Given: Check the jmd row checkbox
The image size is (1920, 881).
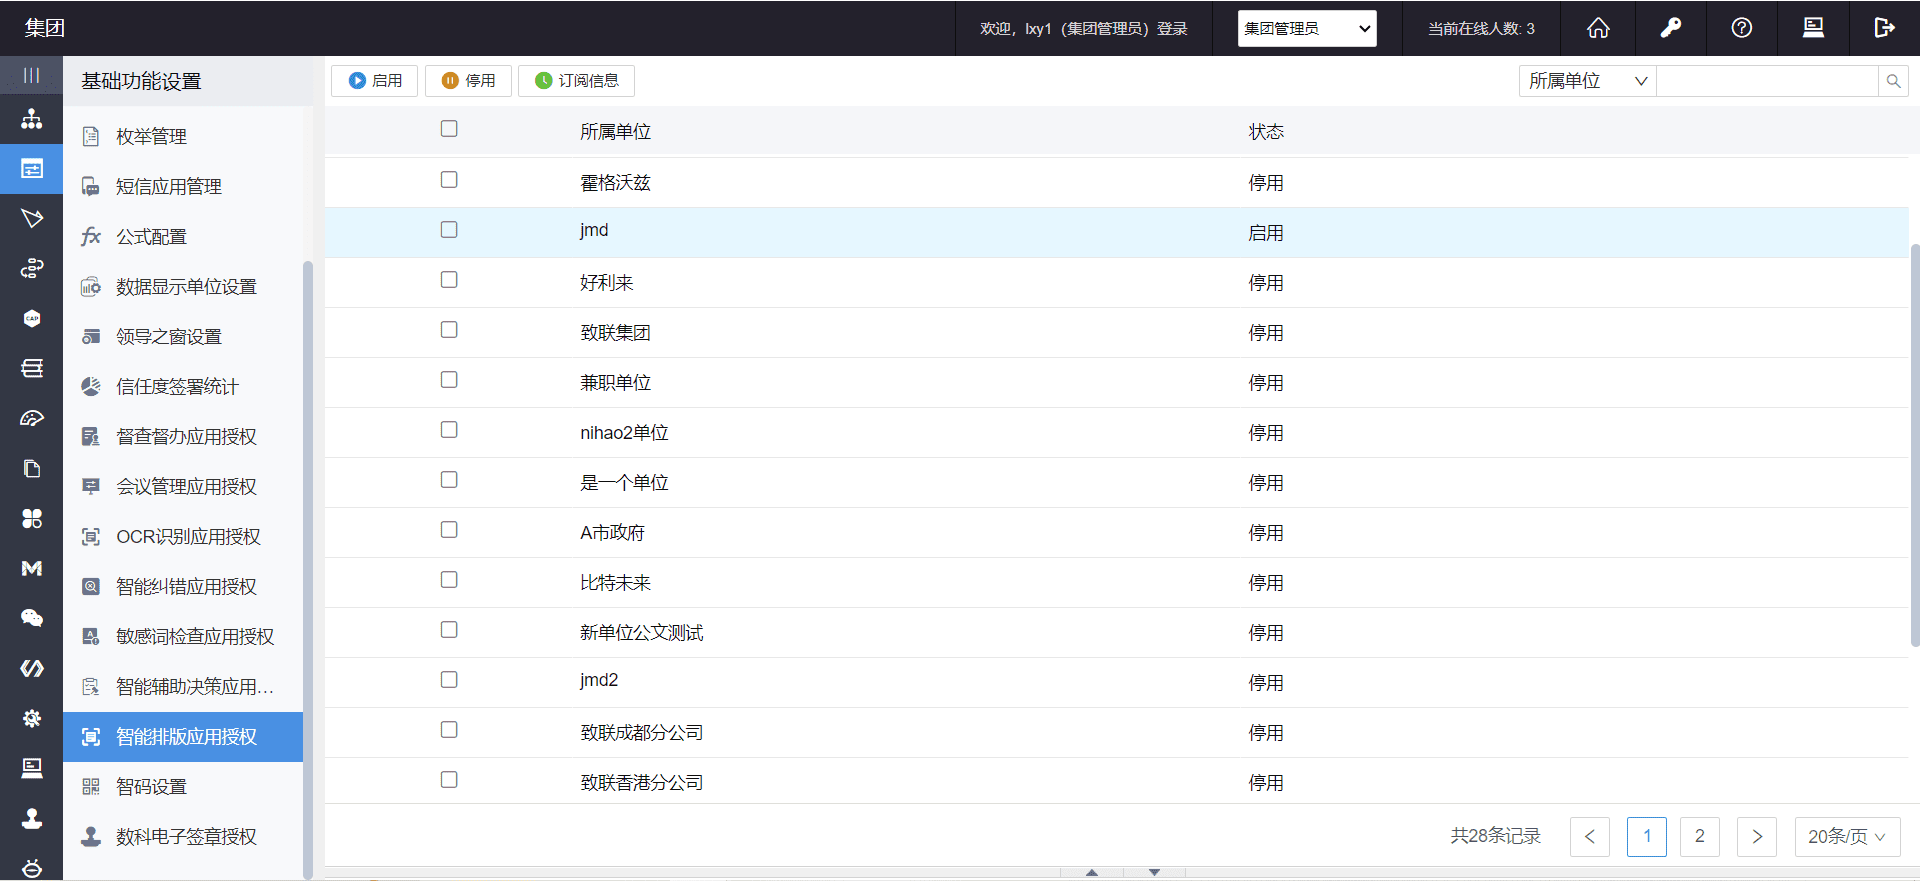Looking at the screenshot, I should pyautogui.click(x=449, y=230).
